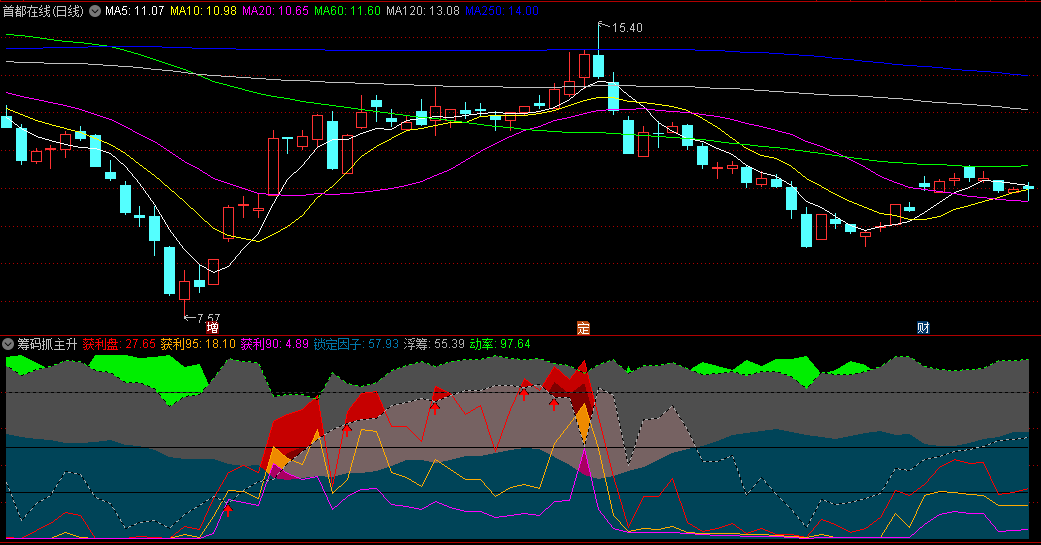The height and width of the screenshot is (545, 1041).
Task: Select the 获利95: 18.10 value
Action: point(198,344)
